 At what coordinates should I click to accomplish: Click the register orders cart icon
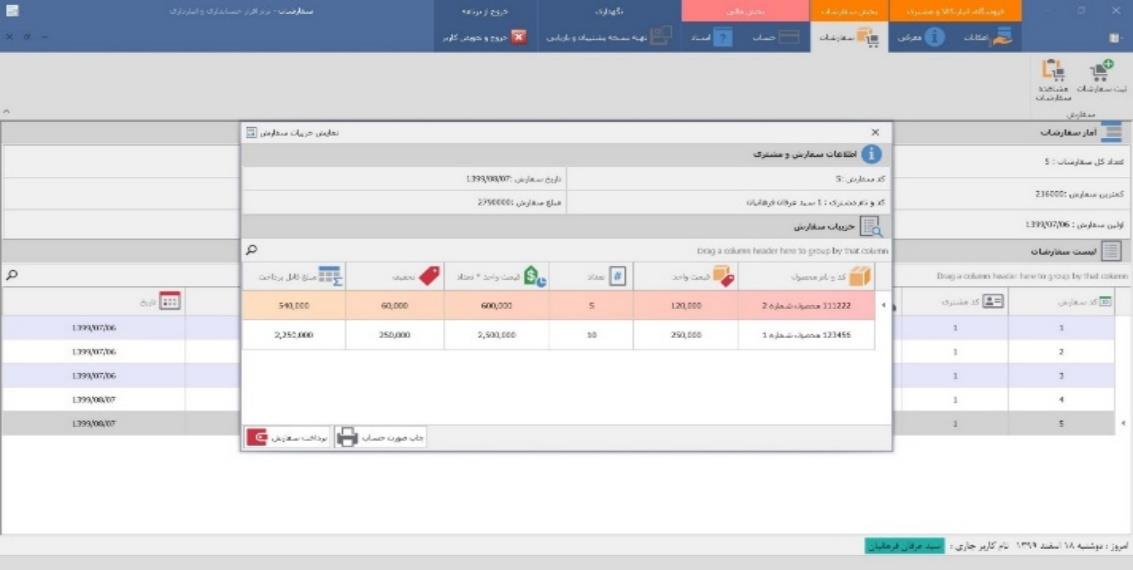1100,71
